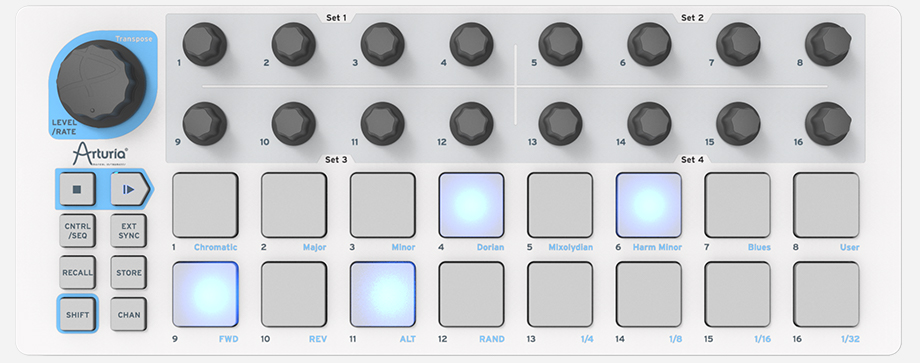Select pad 15 for 1/16 step size

(738, 294)
